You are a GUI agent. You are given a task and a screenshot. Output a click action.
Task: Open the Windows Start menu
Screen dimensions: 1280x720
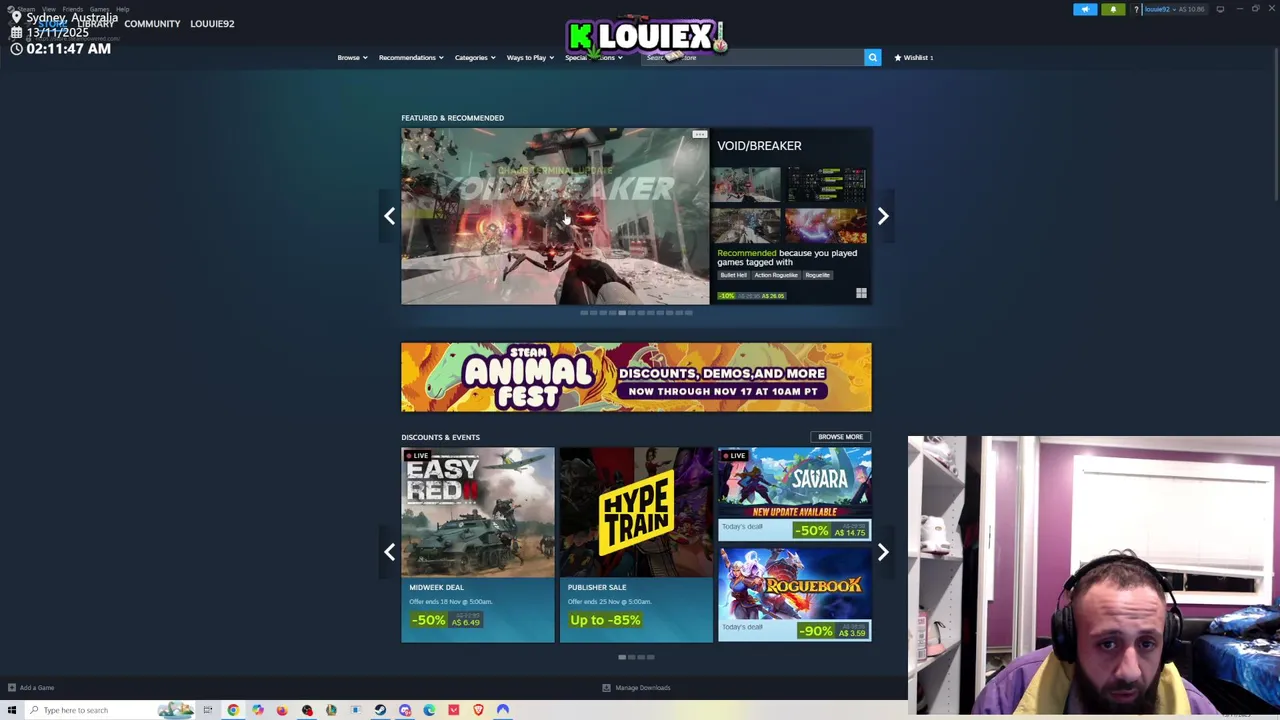(x=12, y=710)
